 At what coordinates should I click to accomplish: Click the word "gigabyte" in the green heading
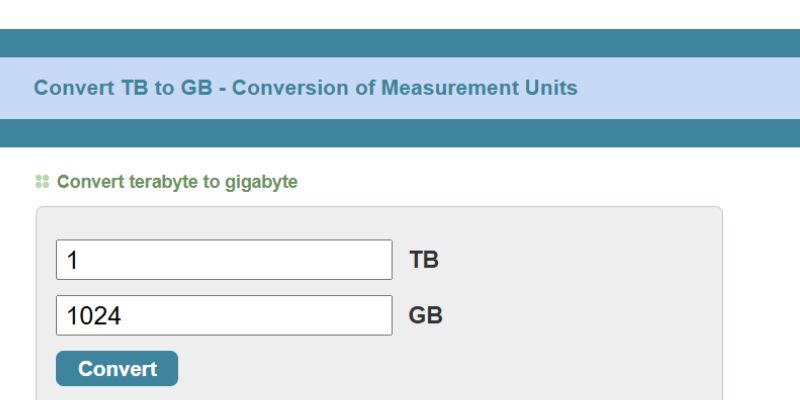coord(261,182)
